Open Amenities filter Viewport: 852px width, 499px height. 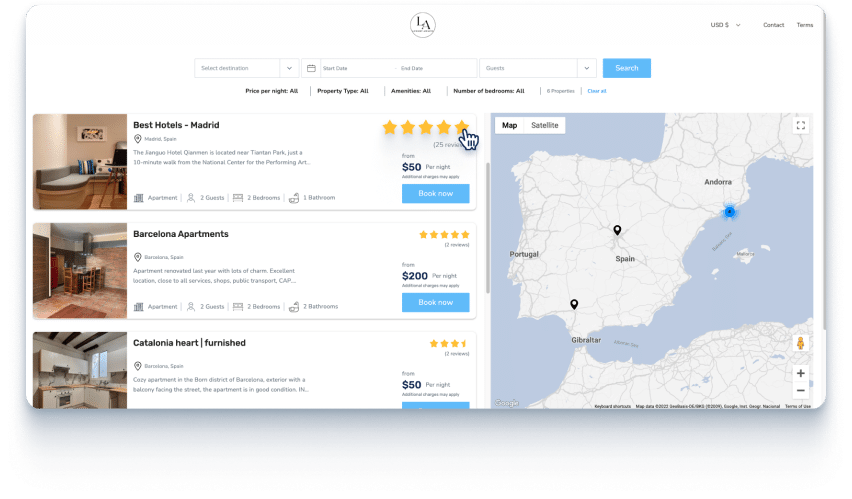tap(411, 91)
